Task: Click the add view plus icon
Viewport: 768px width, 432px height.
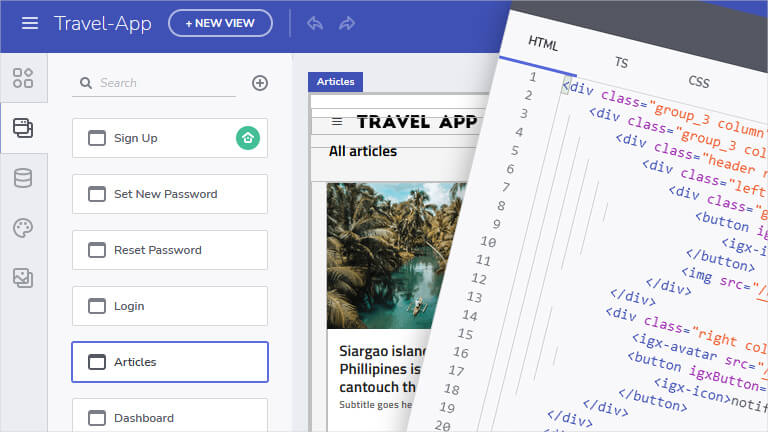Action: click(260, 83)
